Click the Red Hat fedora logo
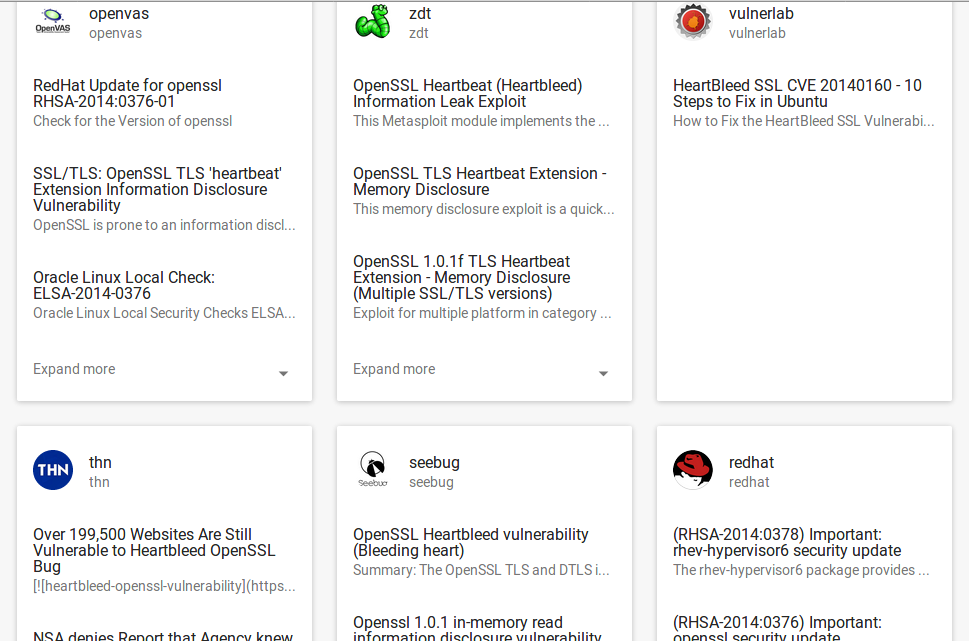The width and height of the screenshot is (969, 641). coord(693,470)
